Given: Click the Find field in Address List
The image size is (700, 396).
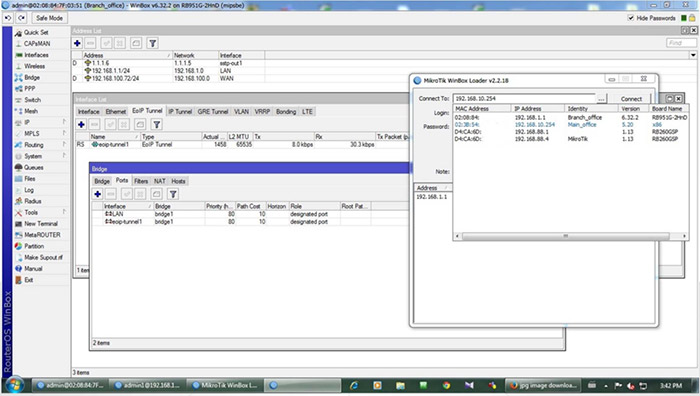Looking at the screenshot, I should click(x=681, y=43).
